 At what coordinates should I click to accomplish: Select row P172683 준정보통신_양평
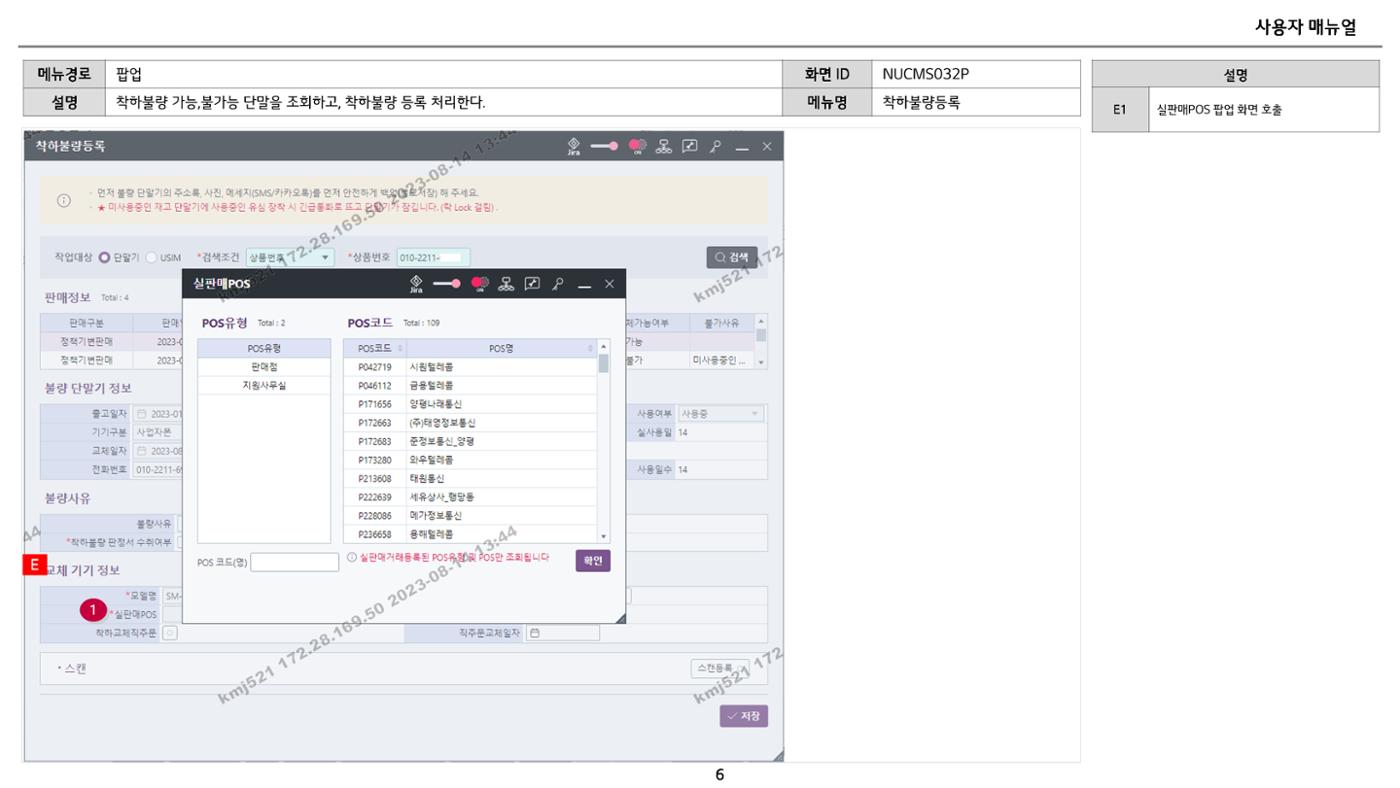[x=470, y=441]
